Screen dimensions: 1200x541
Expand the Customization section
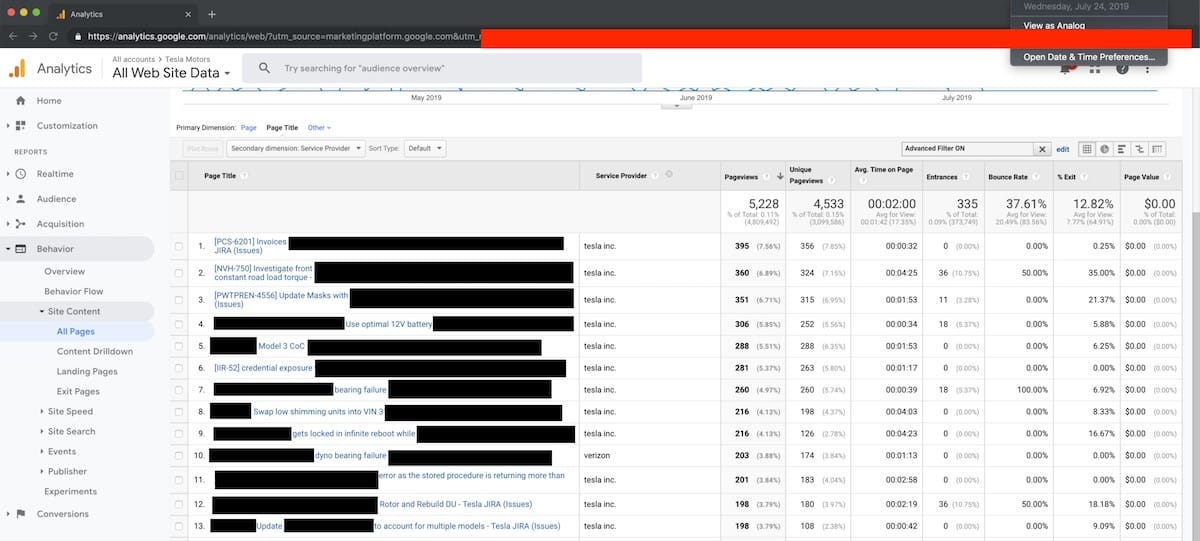click(x=8, y=126)
